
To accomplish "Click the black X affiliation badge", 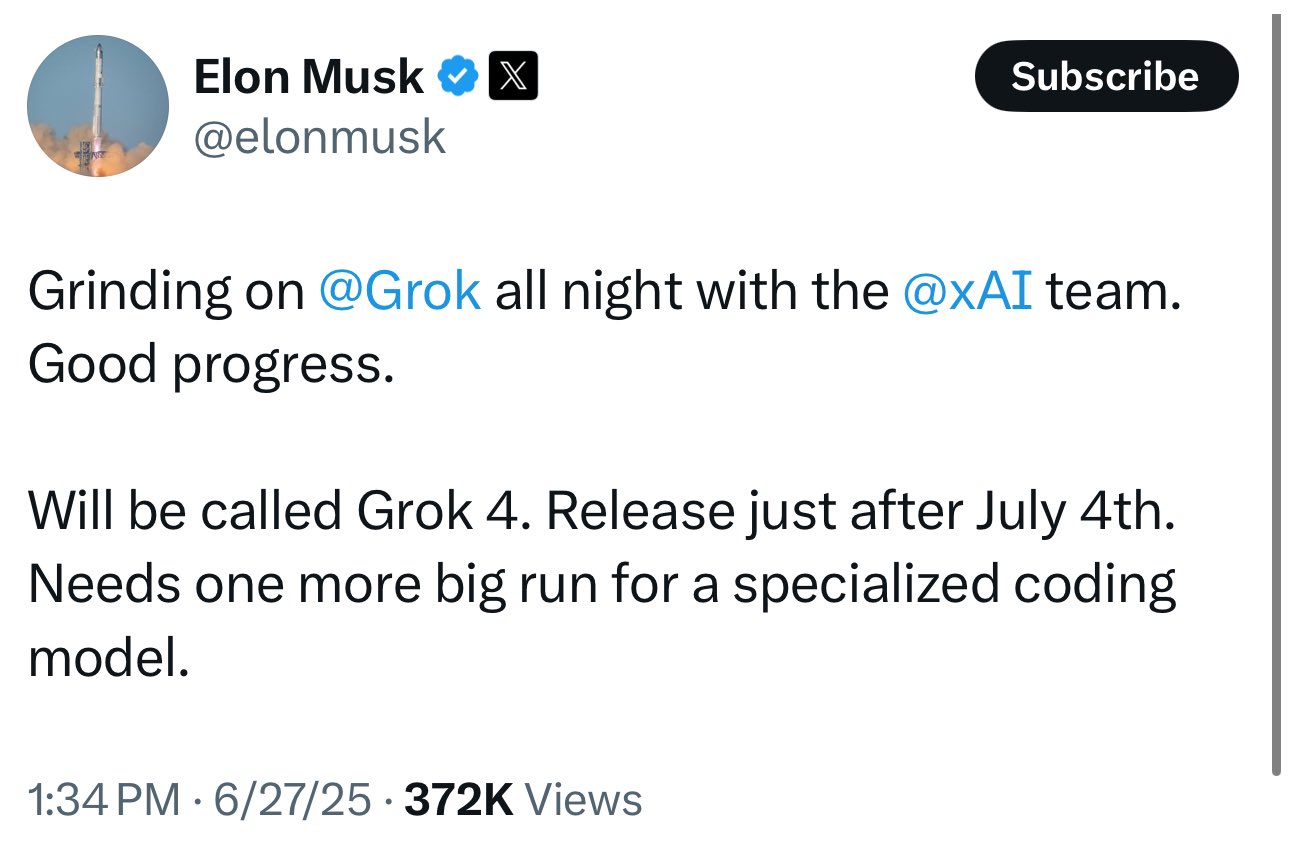I will point(513,77).
